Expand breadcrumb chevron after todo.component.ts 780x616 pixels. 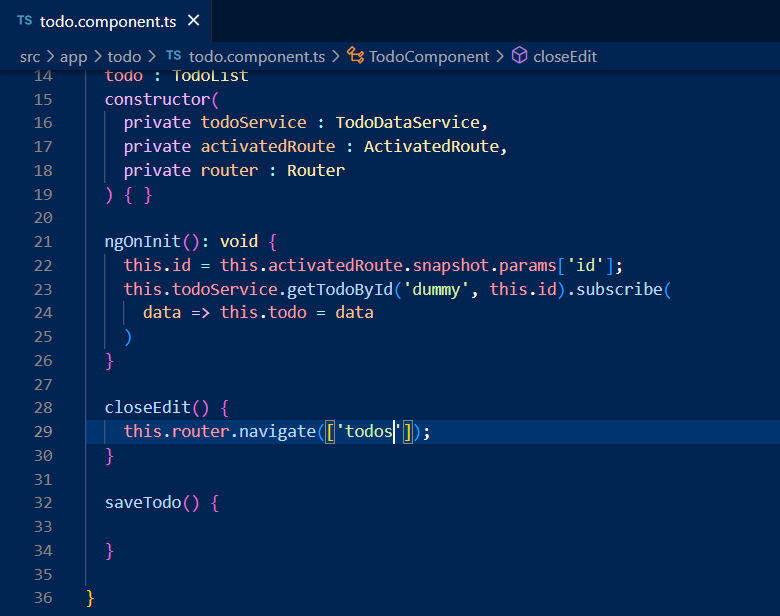coord(336,57)
